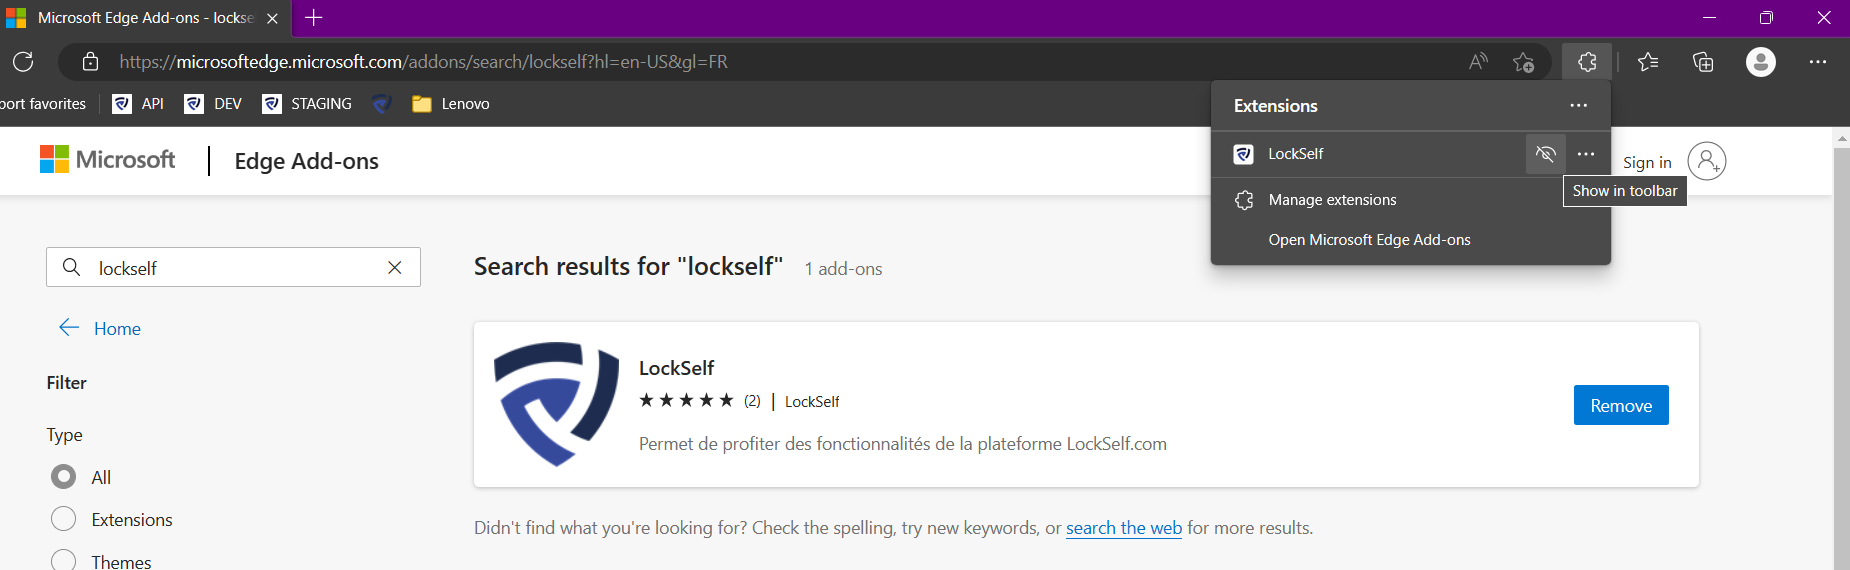1850x570 pixels.
Task: Open browser Settings and more menu
Action: point(1818,62)
